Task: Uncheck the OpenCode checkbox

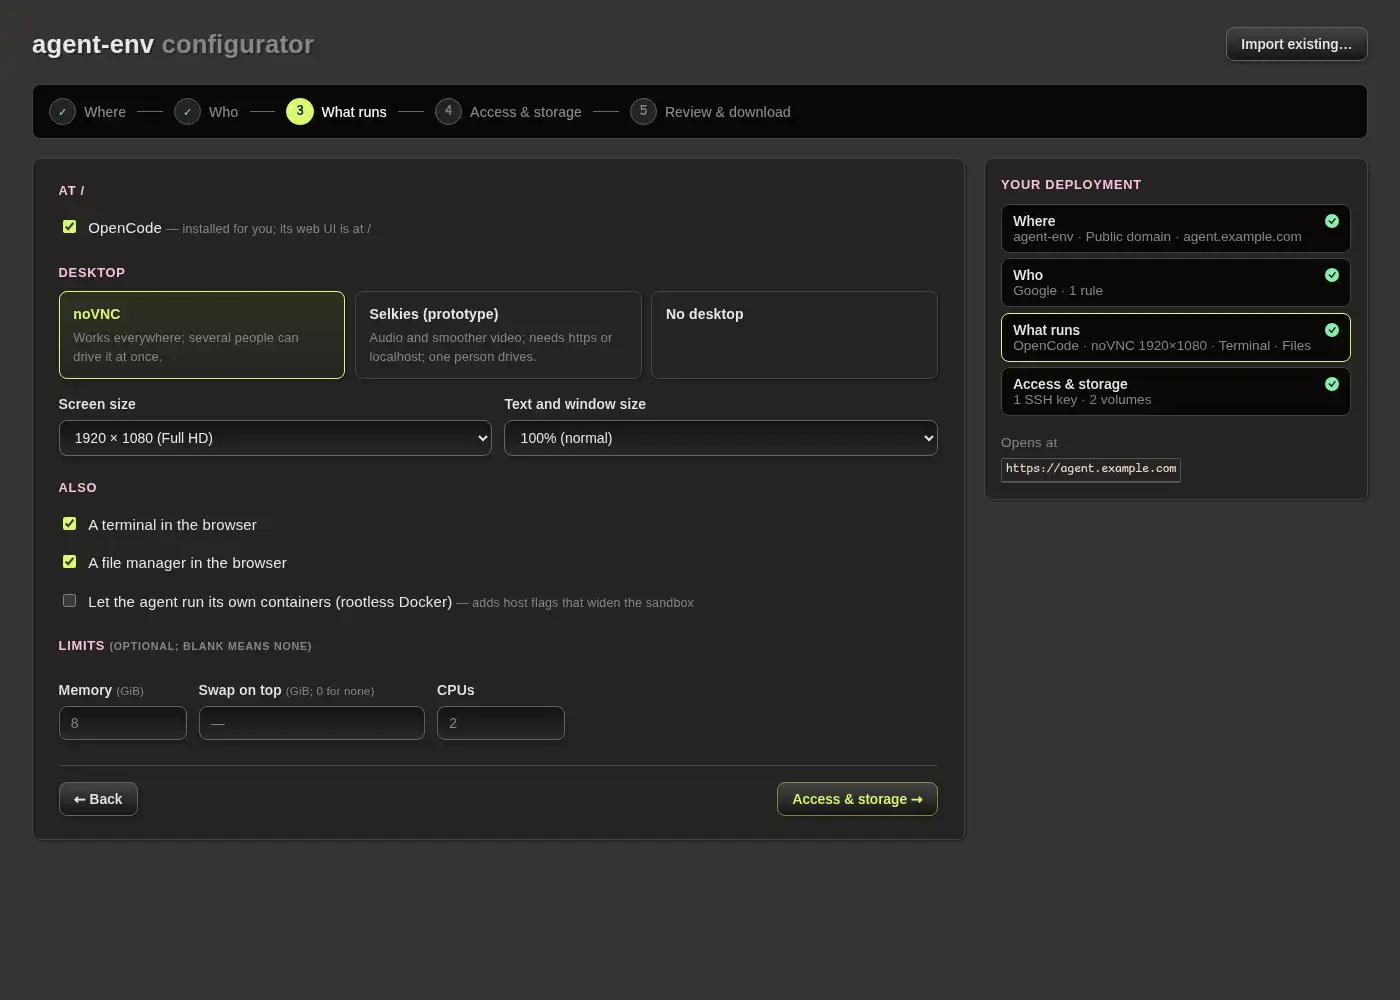Action: tap(70, 227)
